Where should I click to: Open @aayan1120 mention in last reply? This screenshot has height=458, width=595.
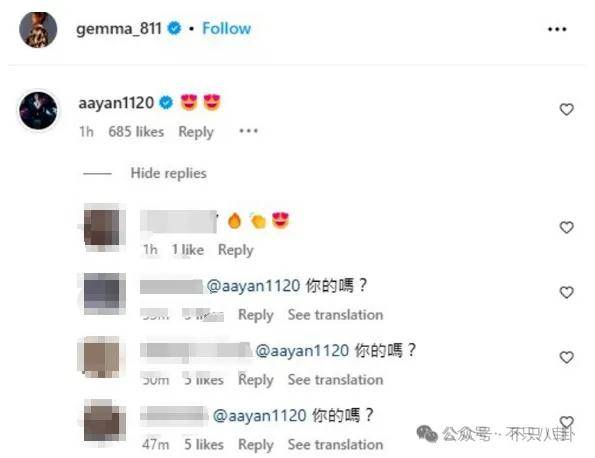[x=260, y=416]
